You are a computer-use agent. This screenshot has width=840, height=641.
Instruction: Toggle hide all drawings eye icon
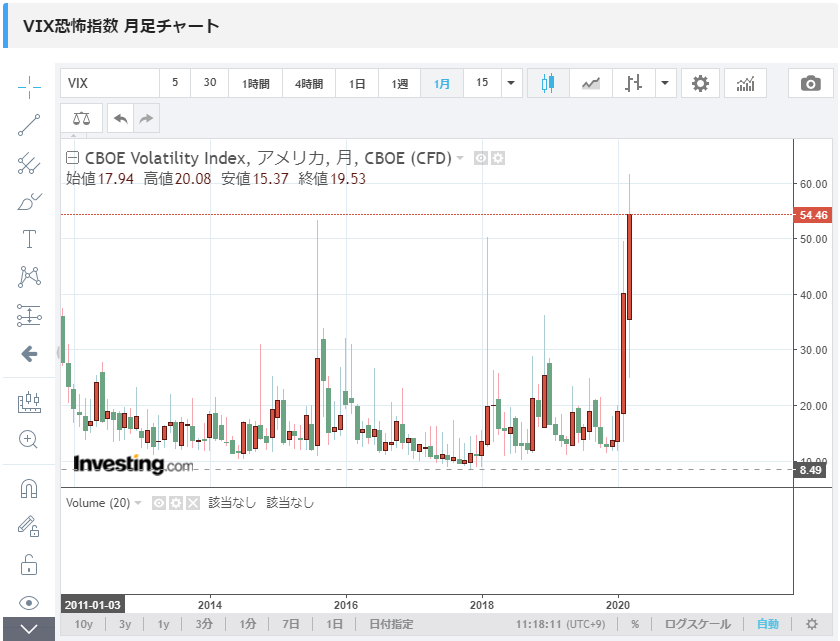[29, 603]
